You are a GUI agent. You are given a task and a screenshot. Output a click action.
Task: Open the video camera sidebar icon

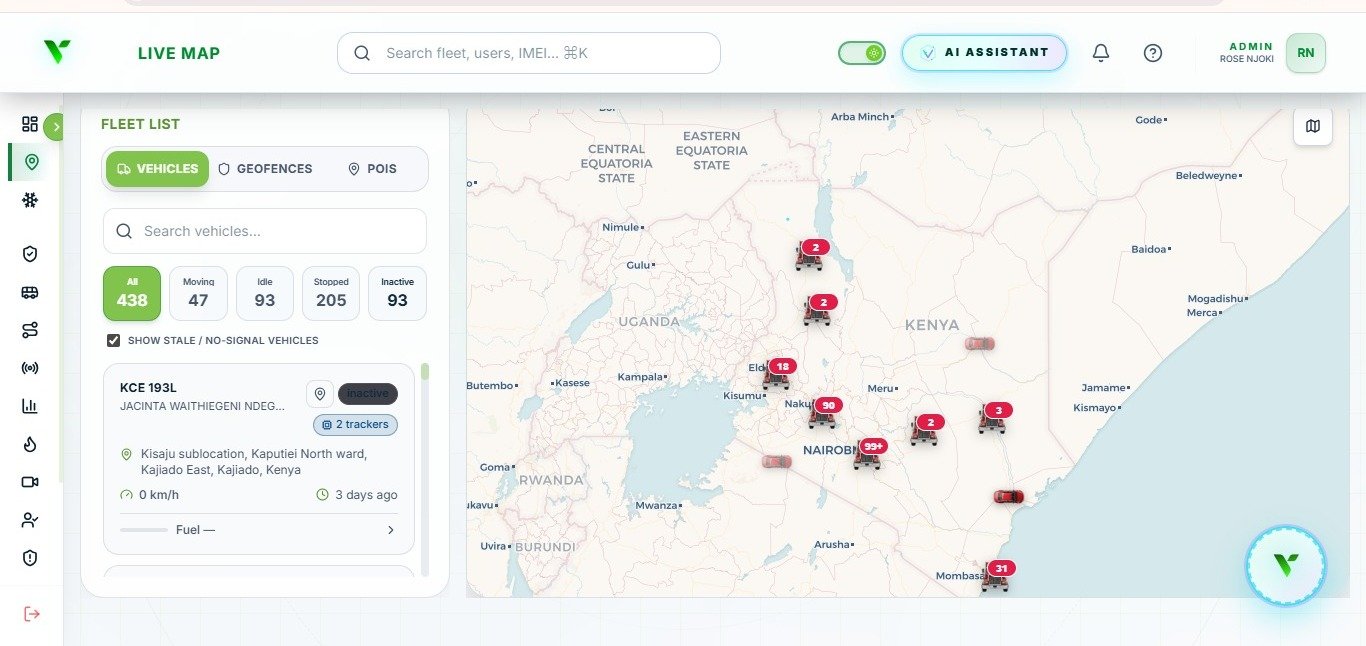click(30, 482)
